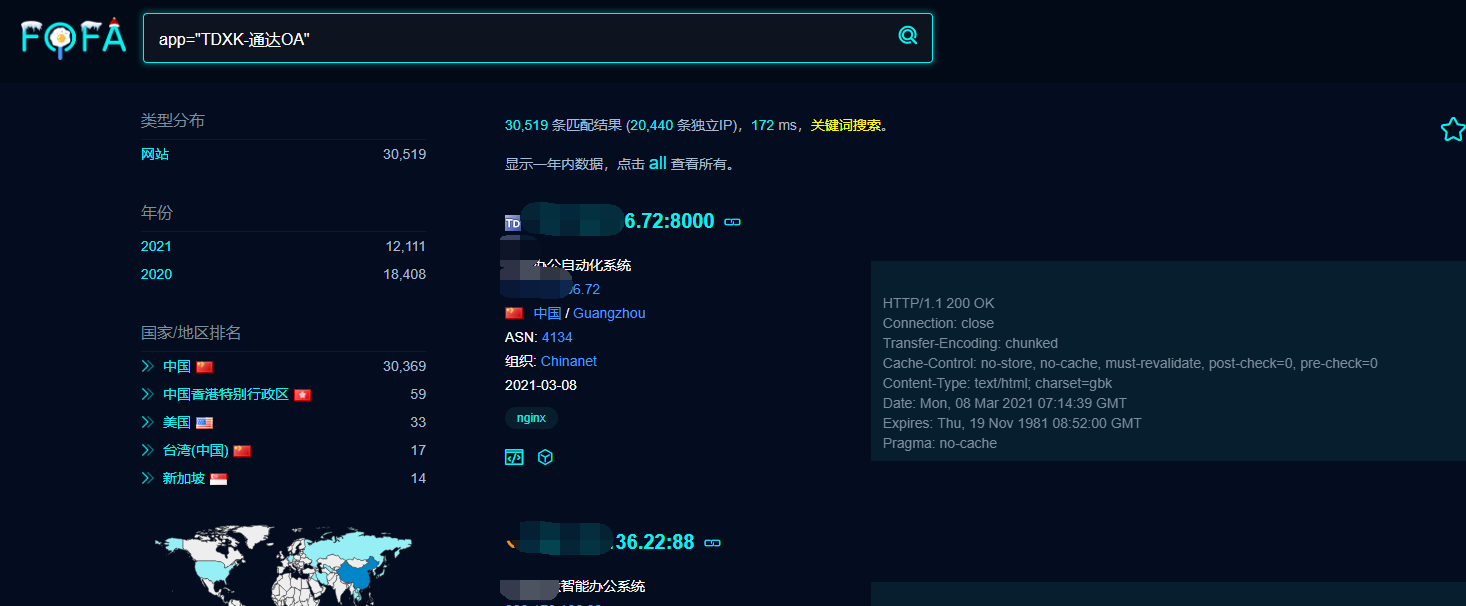Click the 类型分布 heading
The height and width of the screenshot is (606, 1466).
pos(173,120)
